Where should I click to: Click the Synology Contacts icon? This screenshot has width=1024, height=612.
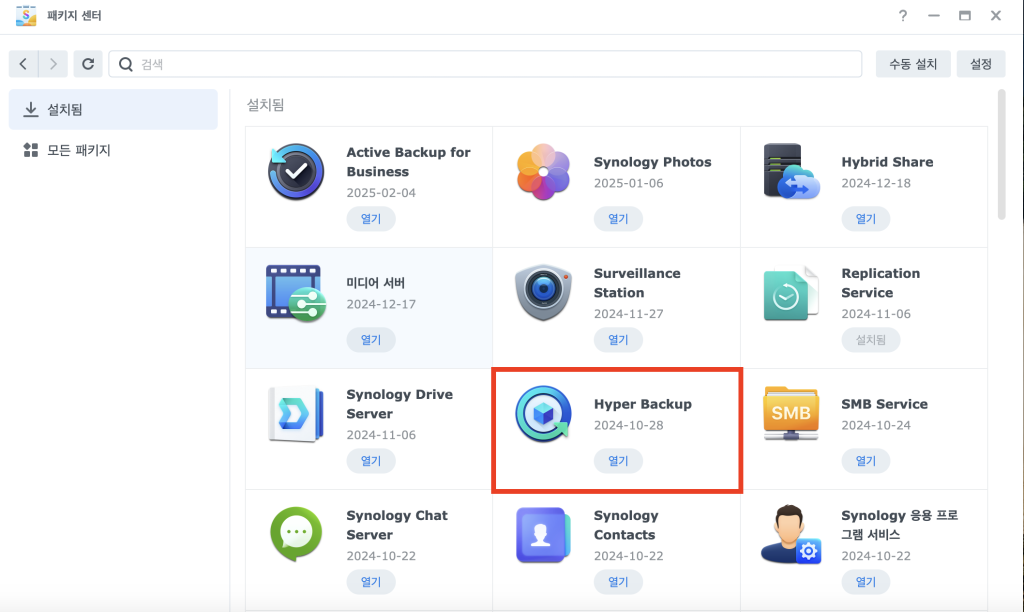[543, 535]
